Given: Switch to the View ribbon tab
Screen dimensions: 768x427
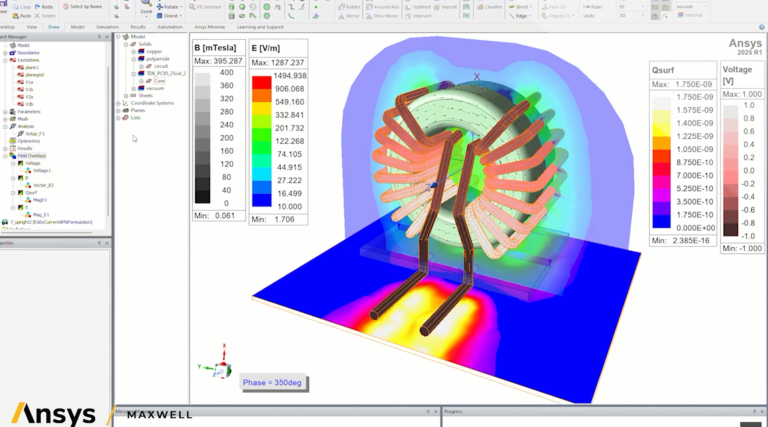Looking at the screenshot, I should [x=32, y=27].
